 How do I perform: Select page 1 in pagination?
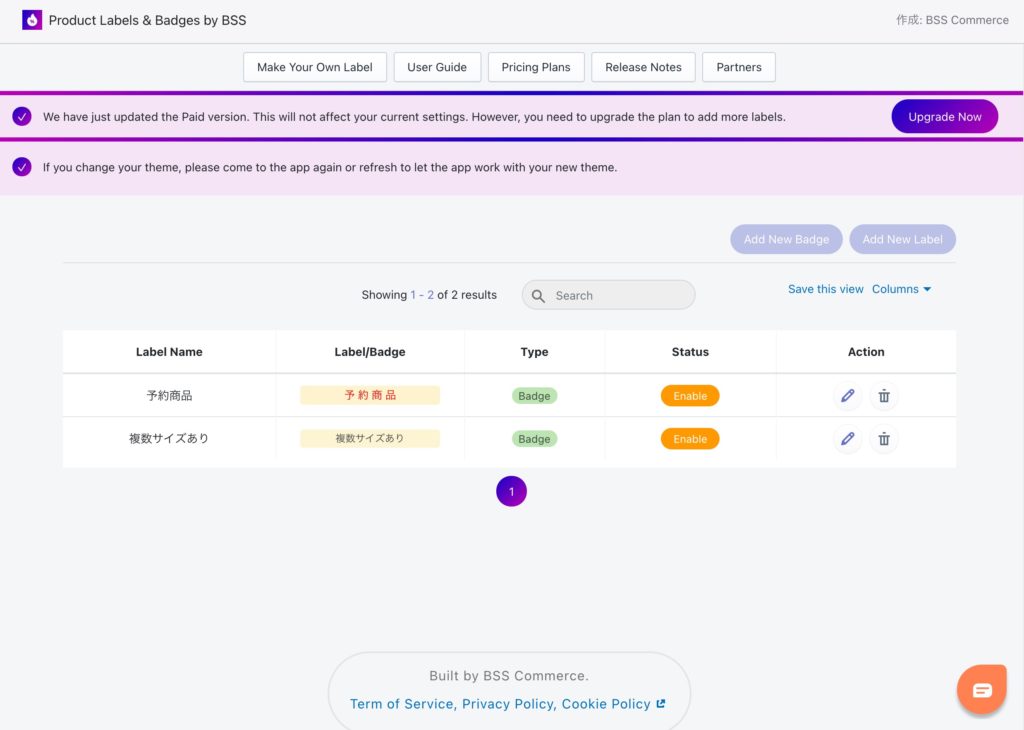tap(511, 491)
